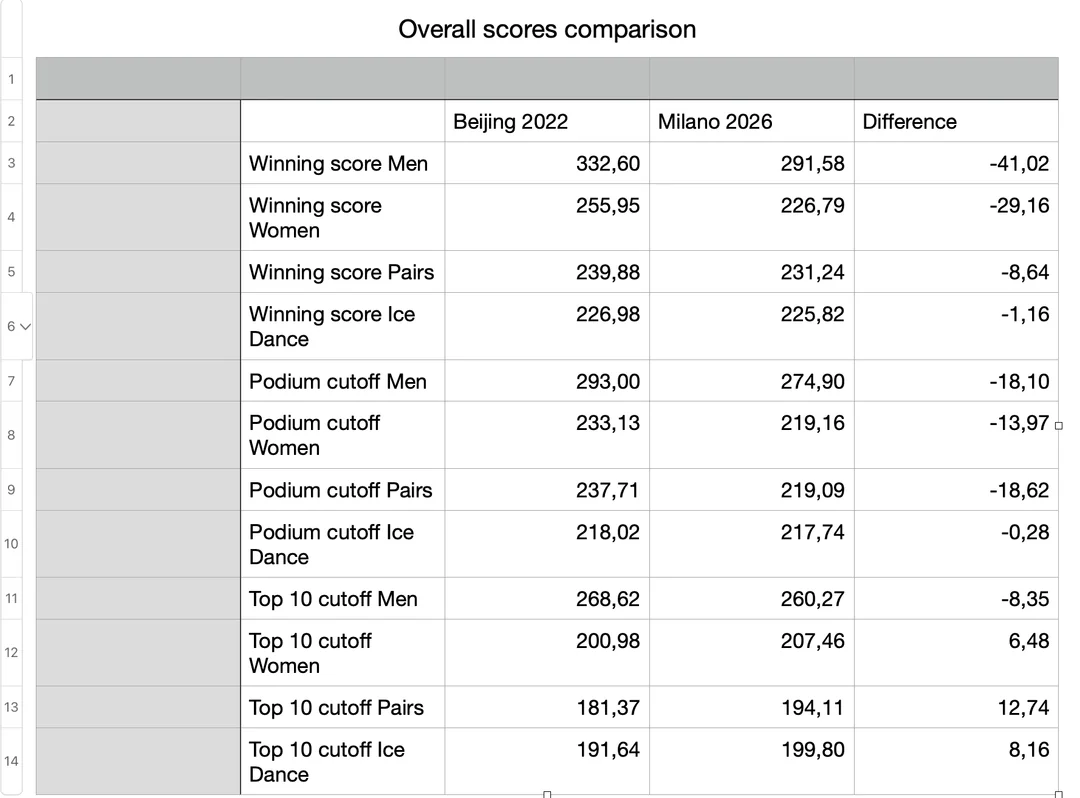The image size is (1080, 798).
Task: Select the -41,02 difference cell
Action: [955, 163]
